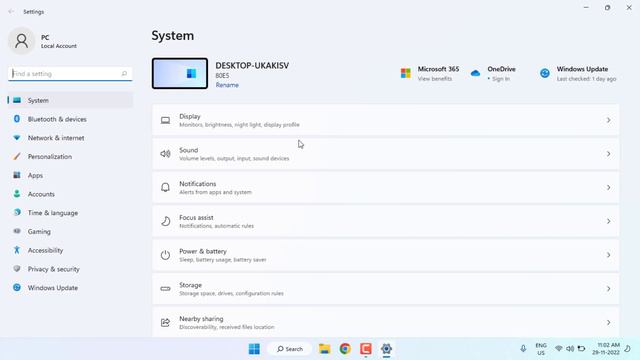This screenshot has width=640, height=360.
Task: Click the taskbar focus moon icon
Action: (628, 349)
